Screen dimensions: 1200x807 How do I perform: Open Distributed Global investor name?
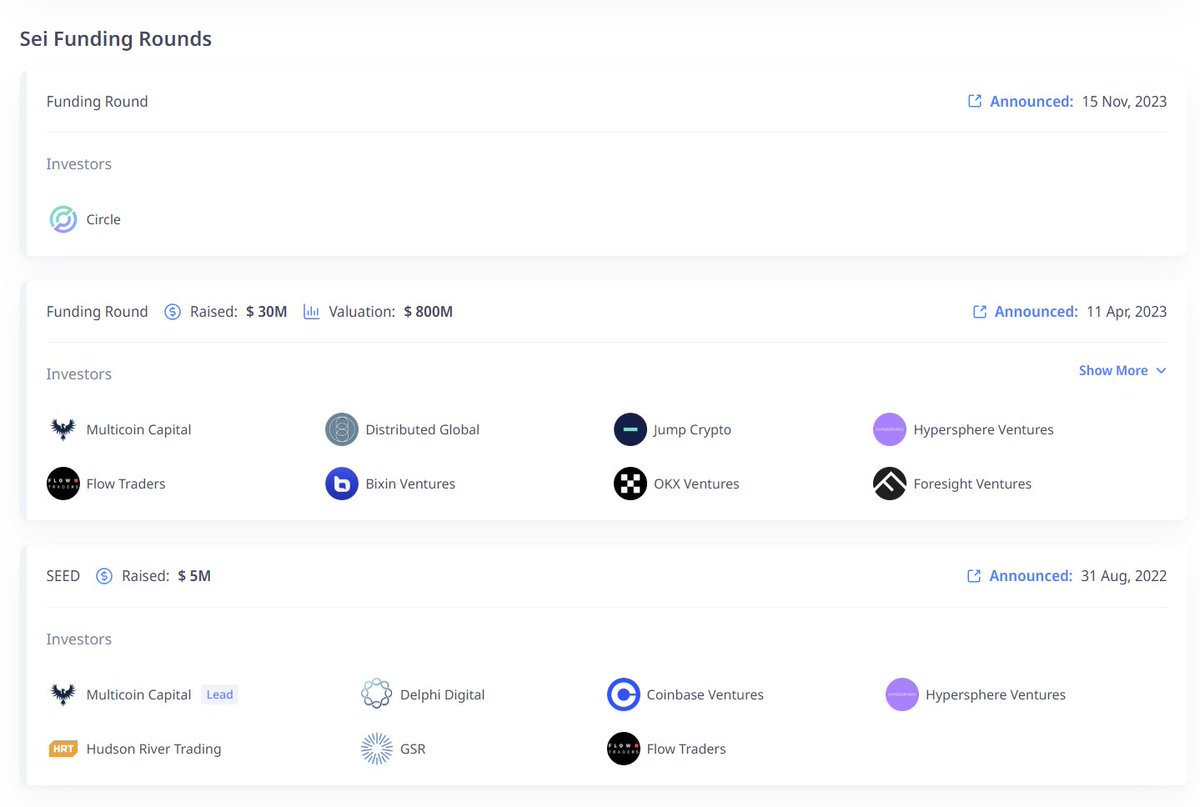point(423,430)
